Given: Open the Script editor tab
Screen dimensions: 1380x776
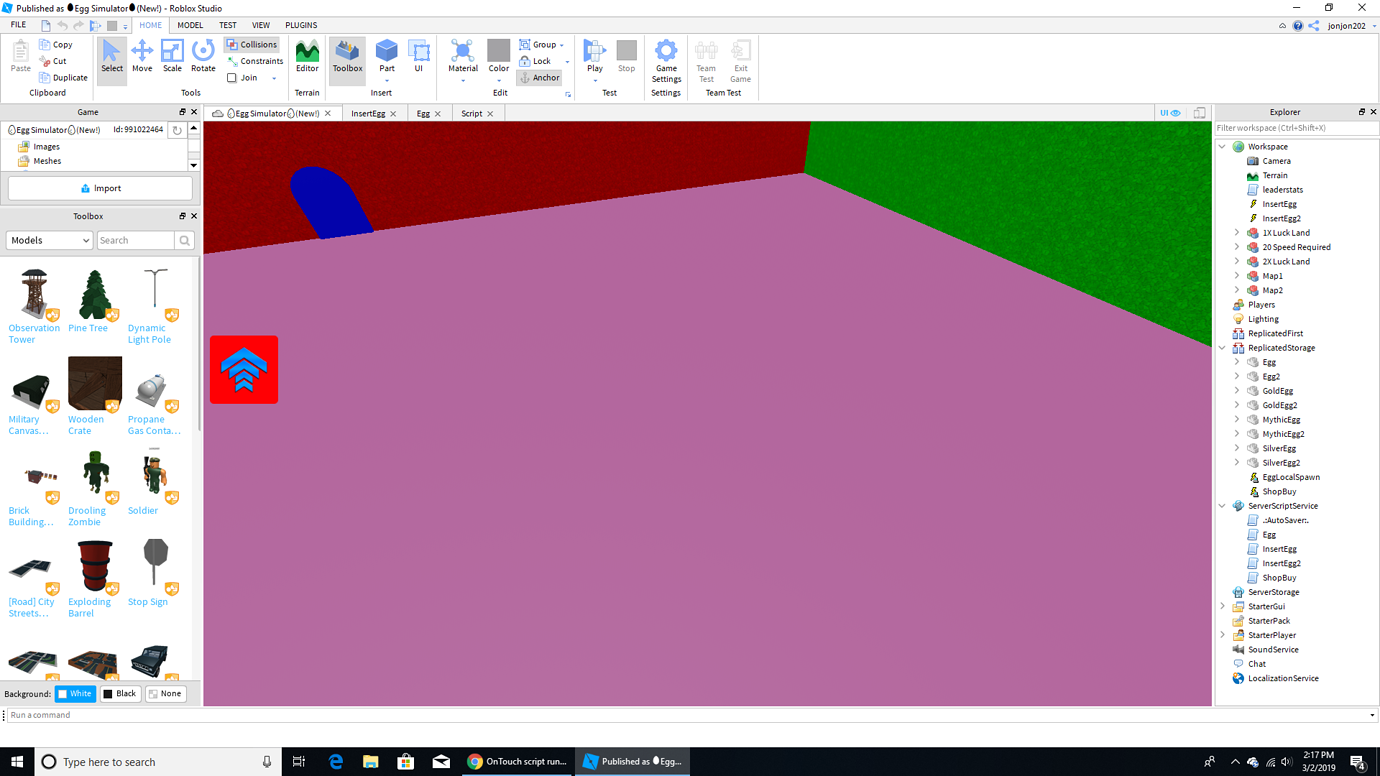Looking at the screenshot, I should (471, 113).
